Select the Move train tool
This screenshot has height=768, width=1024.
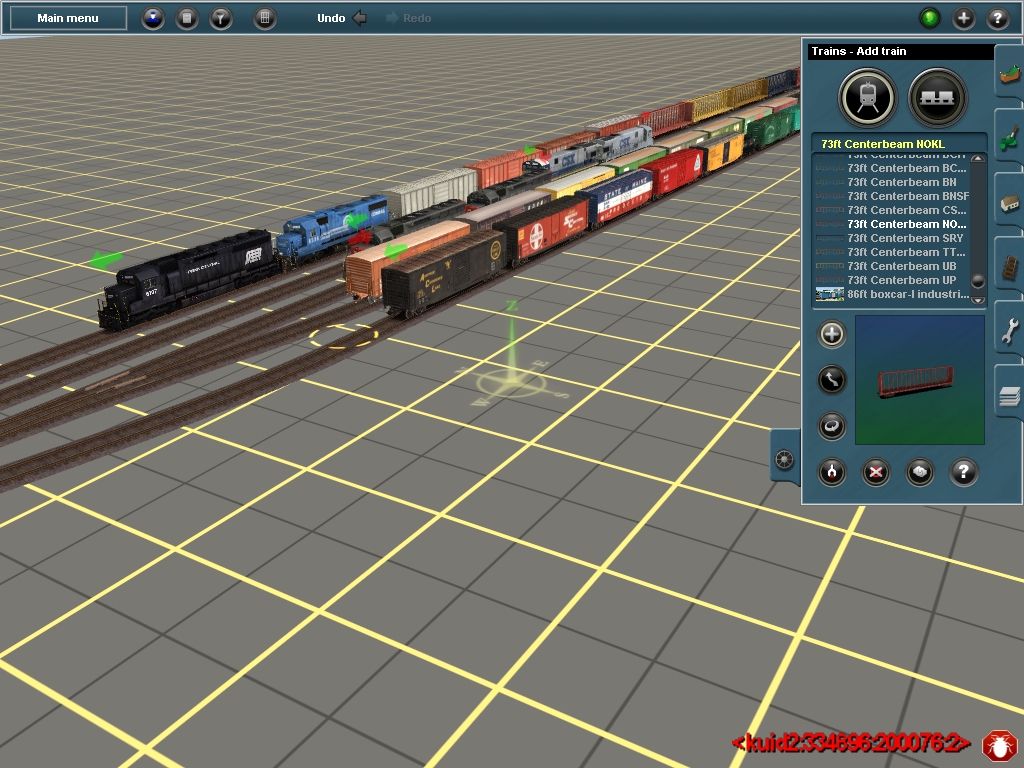832,380
